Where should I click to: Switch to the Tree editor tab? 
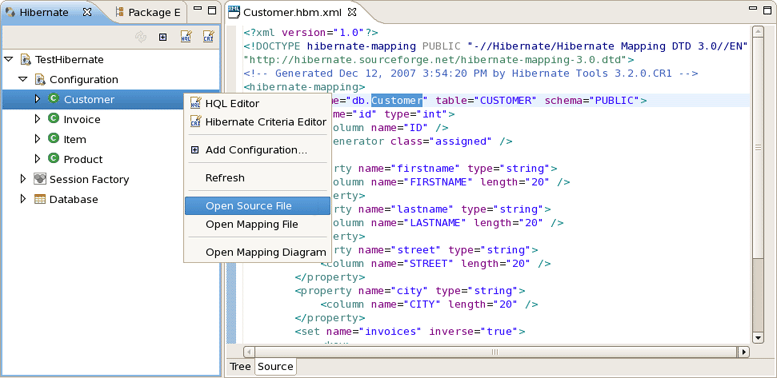click(240, 367)
